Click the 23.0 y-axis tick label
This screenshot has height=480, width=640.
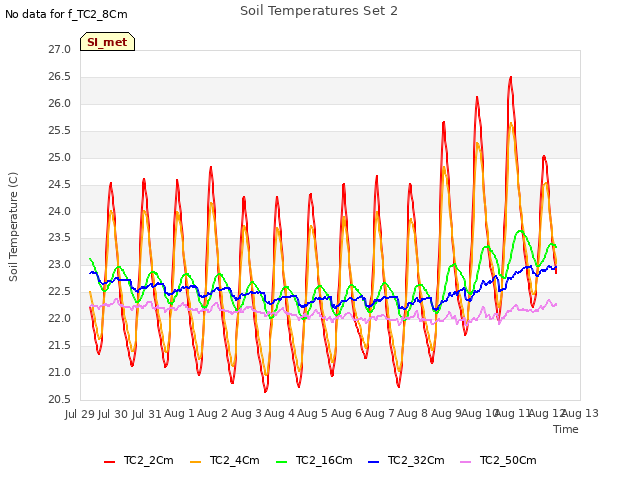point(60,264)
